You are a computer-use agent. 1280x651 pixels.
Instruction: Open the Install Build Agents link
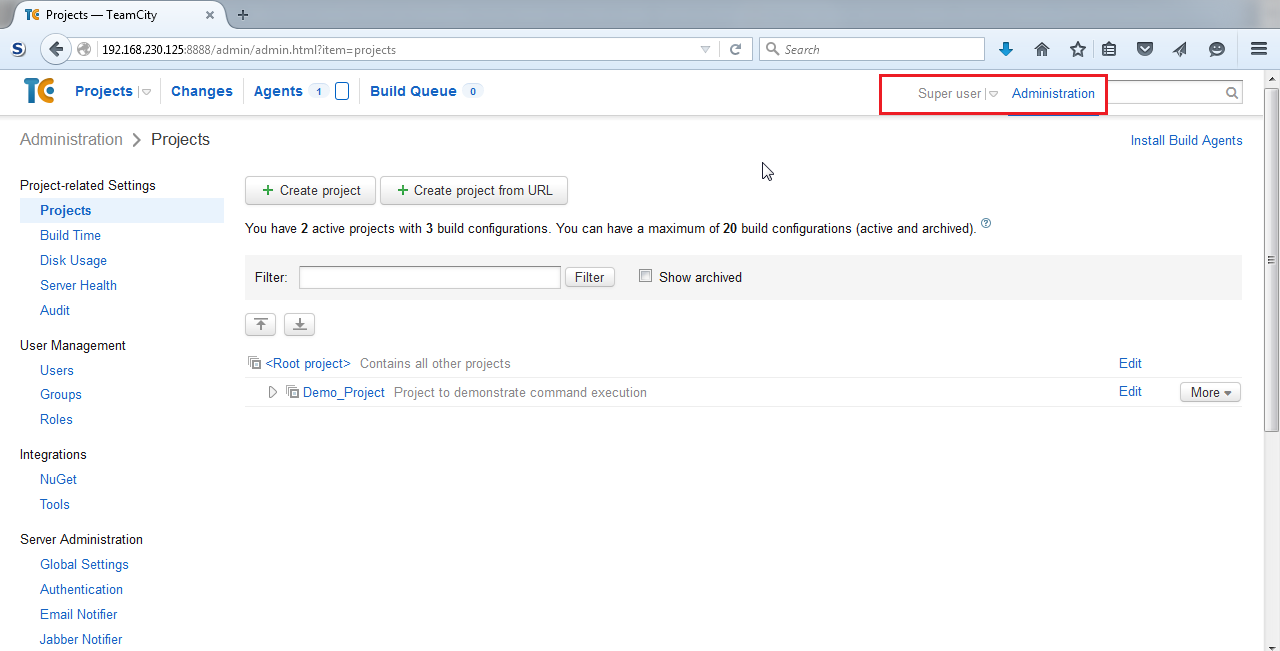click(1186, 140)
